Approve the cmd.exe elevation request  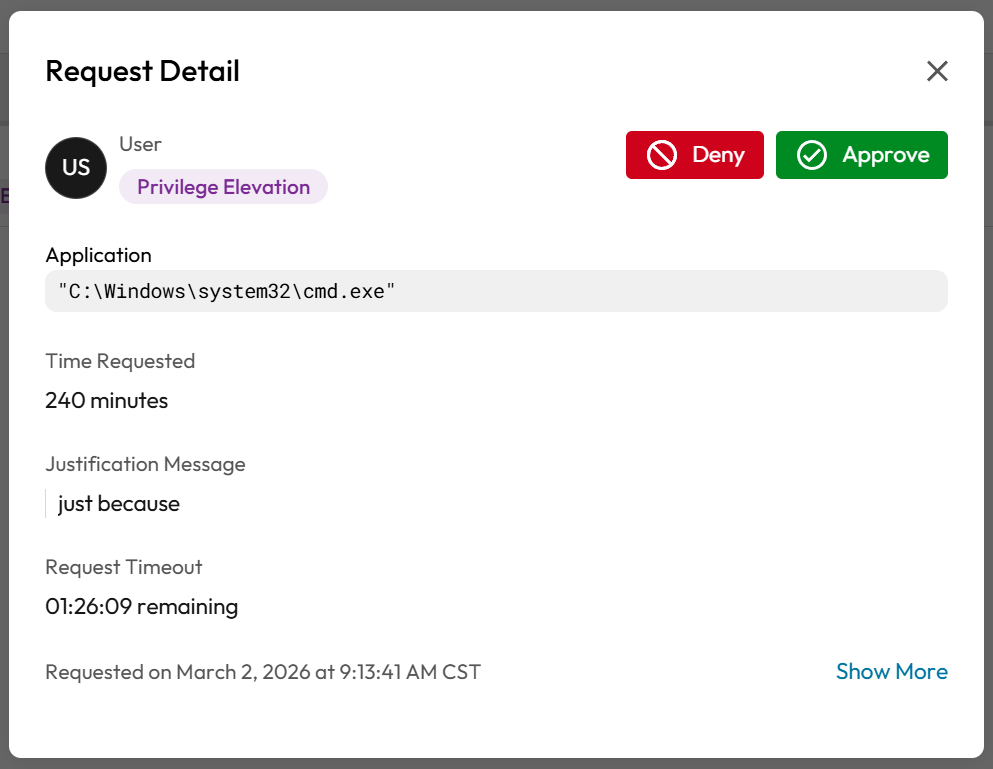pos(862,155)
